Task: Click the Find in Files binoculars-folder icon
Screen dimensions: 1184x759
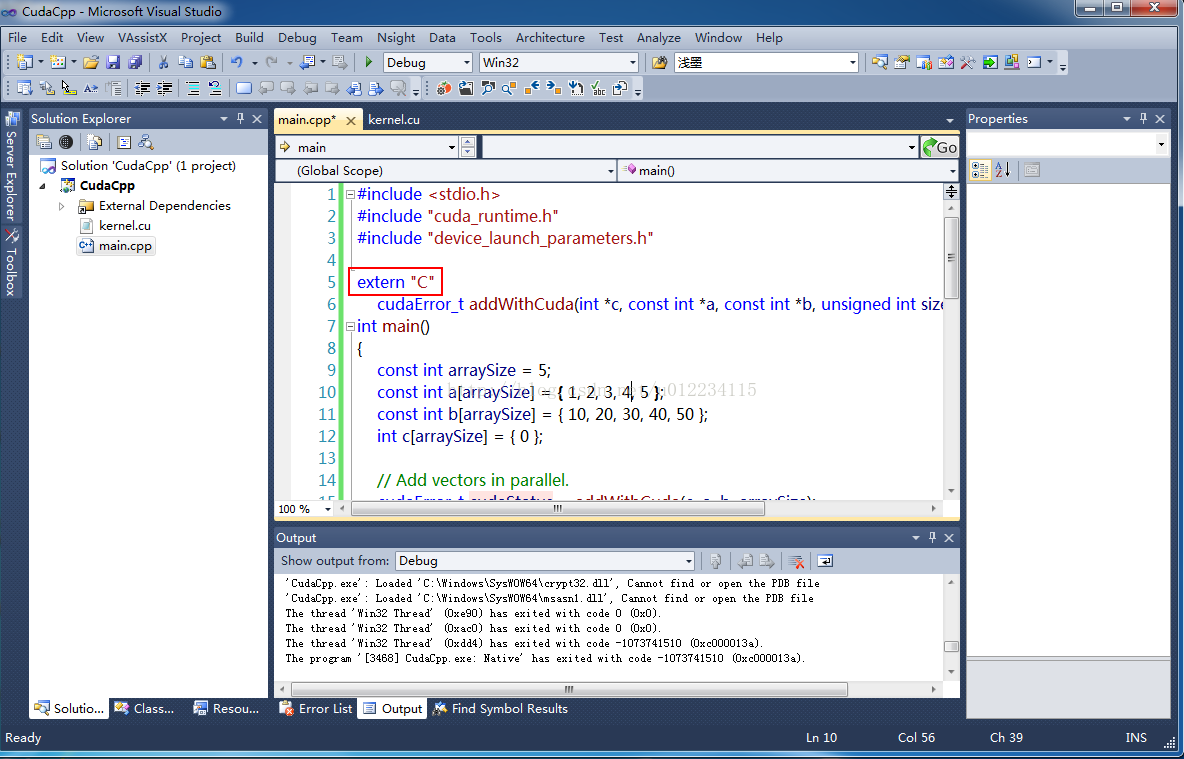Action: [x=659, y=63]
